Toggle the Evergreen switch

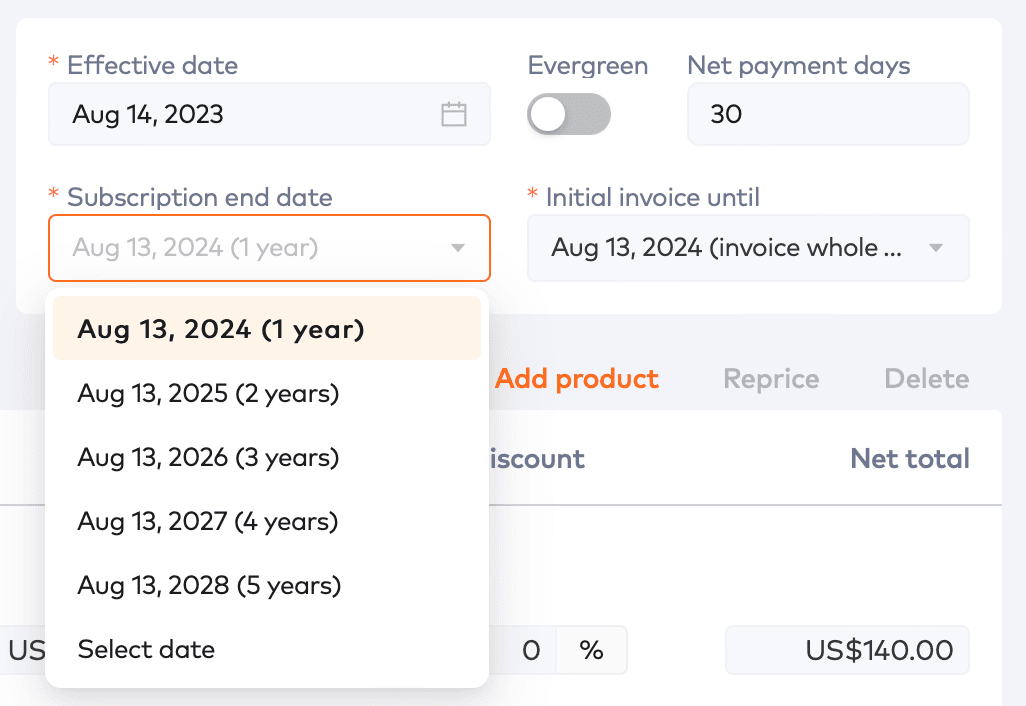[569, 114]
